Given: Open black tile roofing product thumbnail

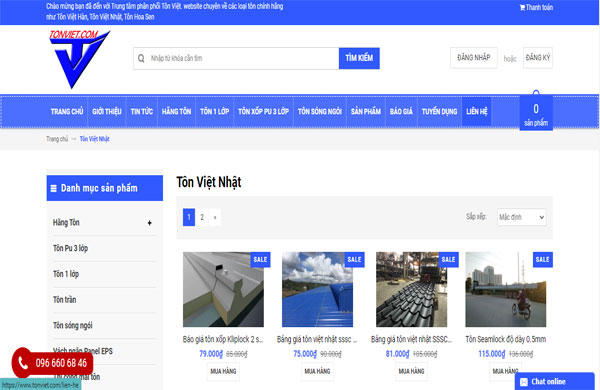Looking at the screenshot, I should [411, 289].
